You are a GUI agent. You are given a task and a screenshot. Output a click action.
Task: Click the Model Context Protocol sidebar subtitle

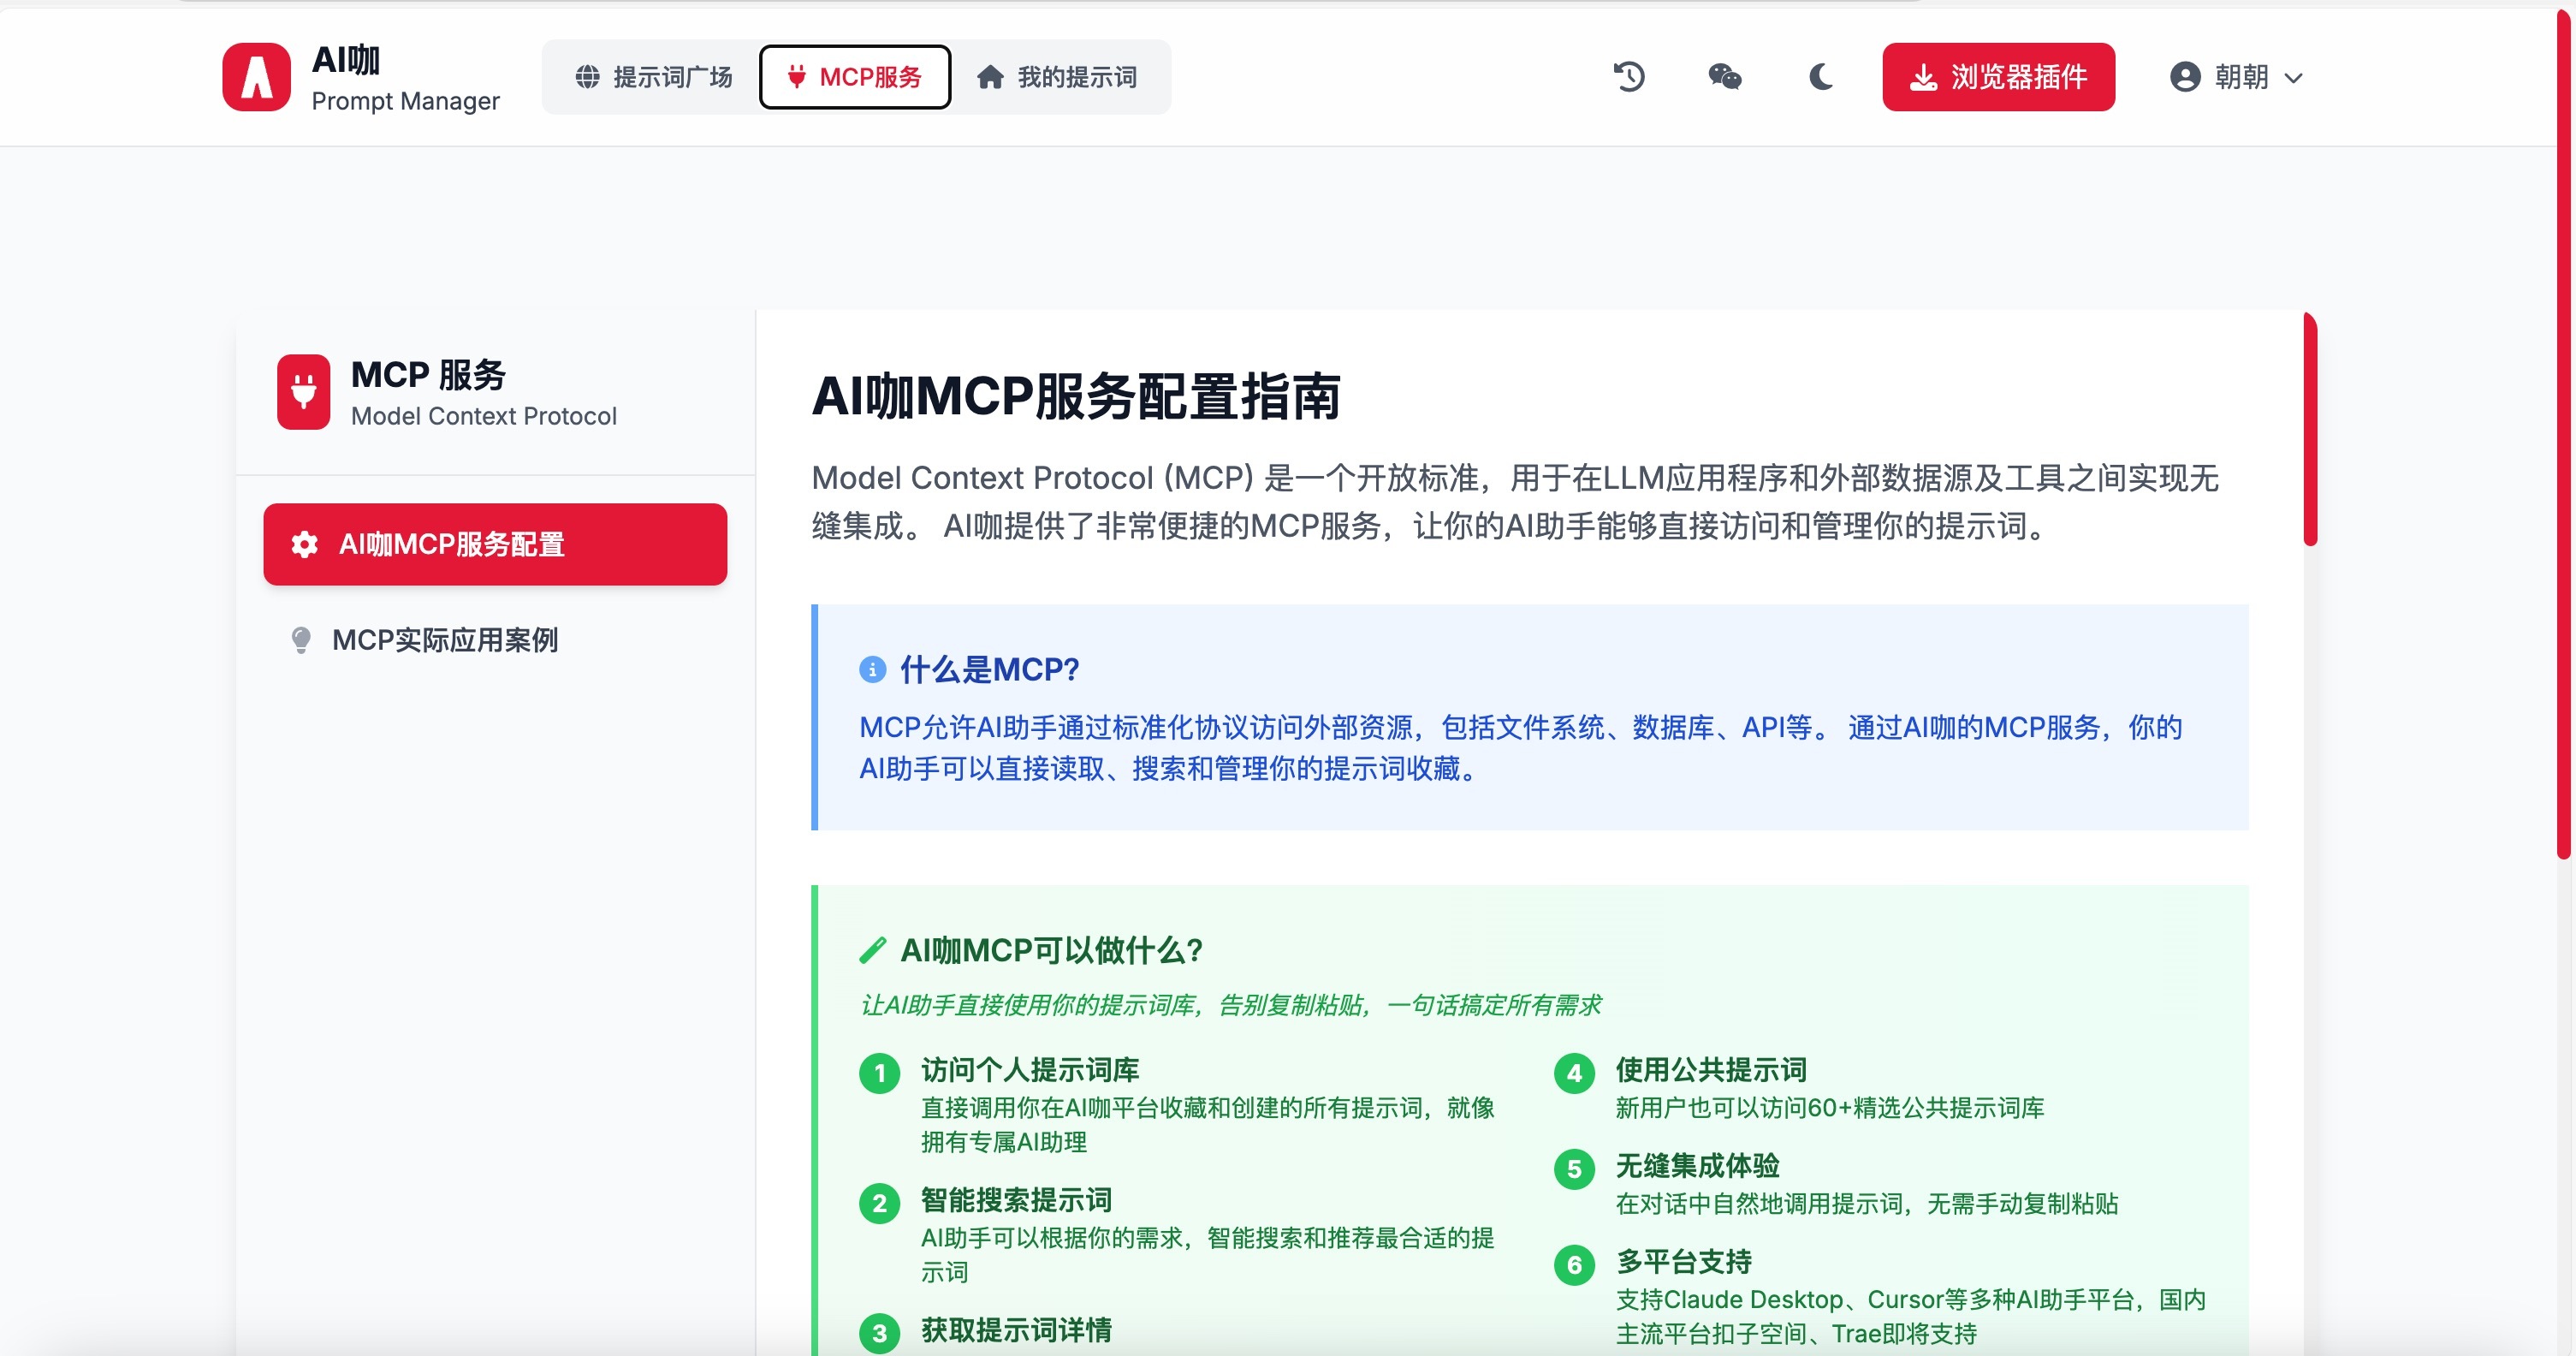tap(484, 416)
